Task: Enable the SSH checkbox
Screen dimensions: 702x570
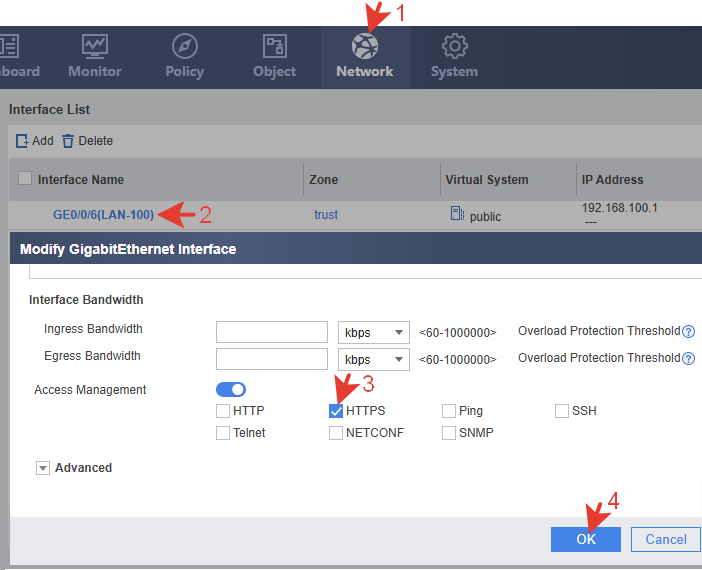Action: point(562,411)
